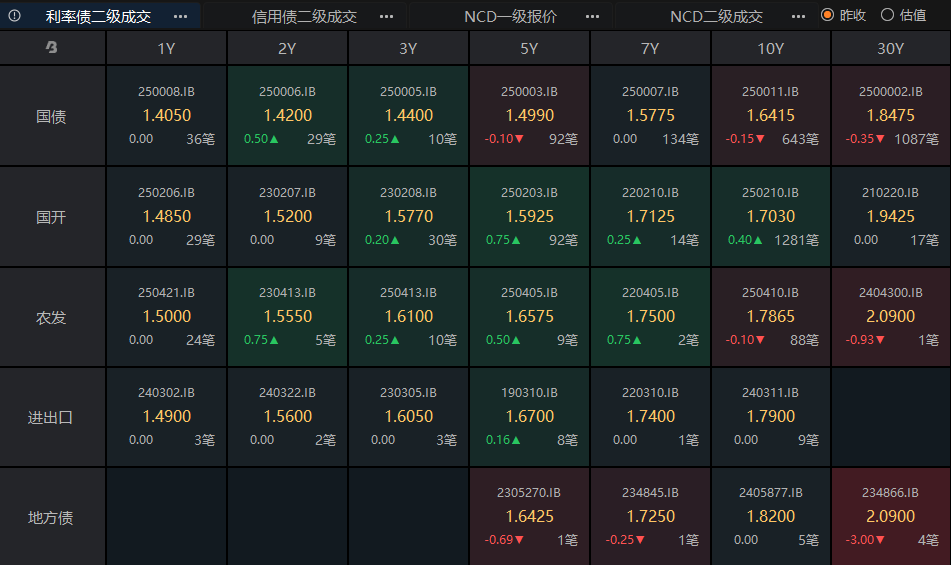Switch to the 信用债二级成交 tab
The image size is (951, 565).
tap(304, 16)
